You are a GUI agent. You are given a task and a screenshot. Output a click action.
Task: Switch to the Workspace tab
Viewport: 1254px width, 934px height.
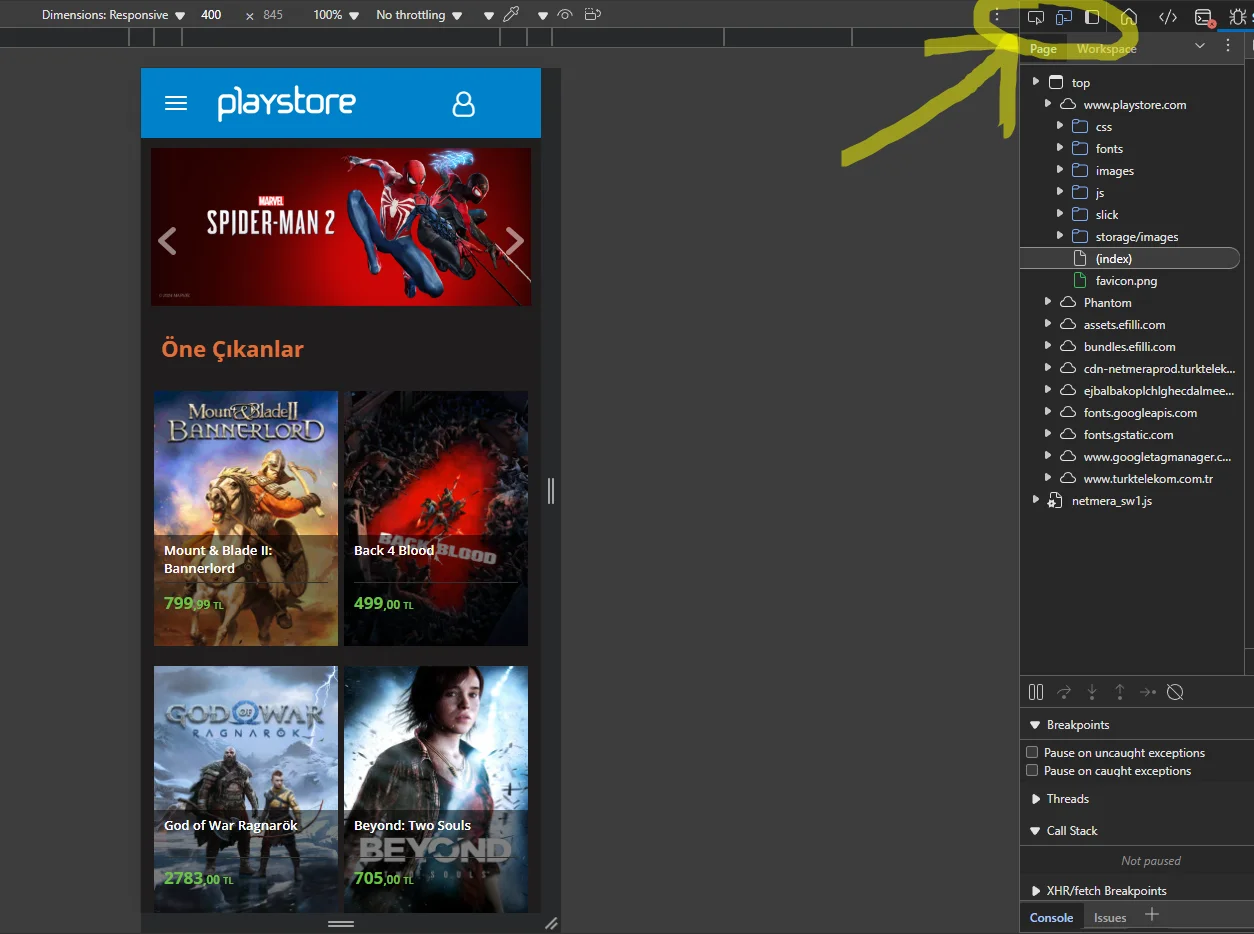[x=1106, y=49]
